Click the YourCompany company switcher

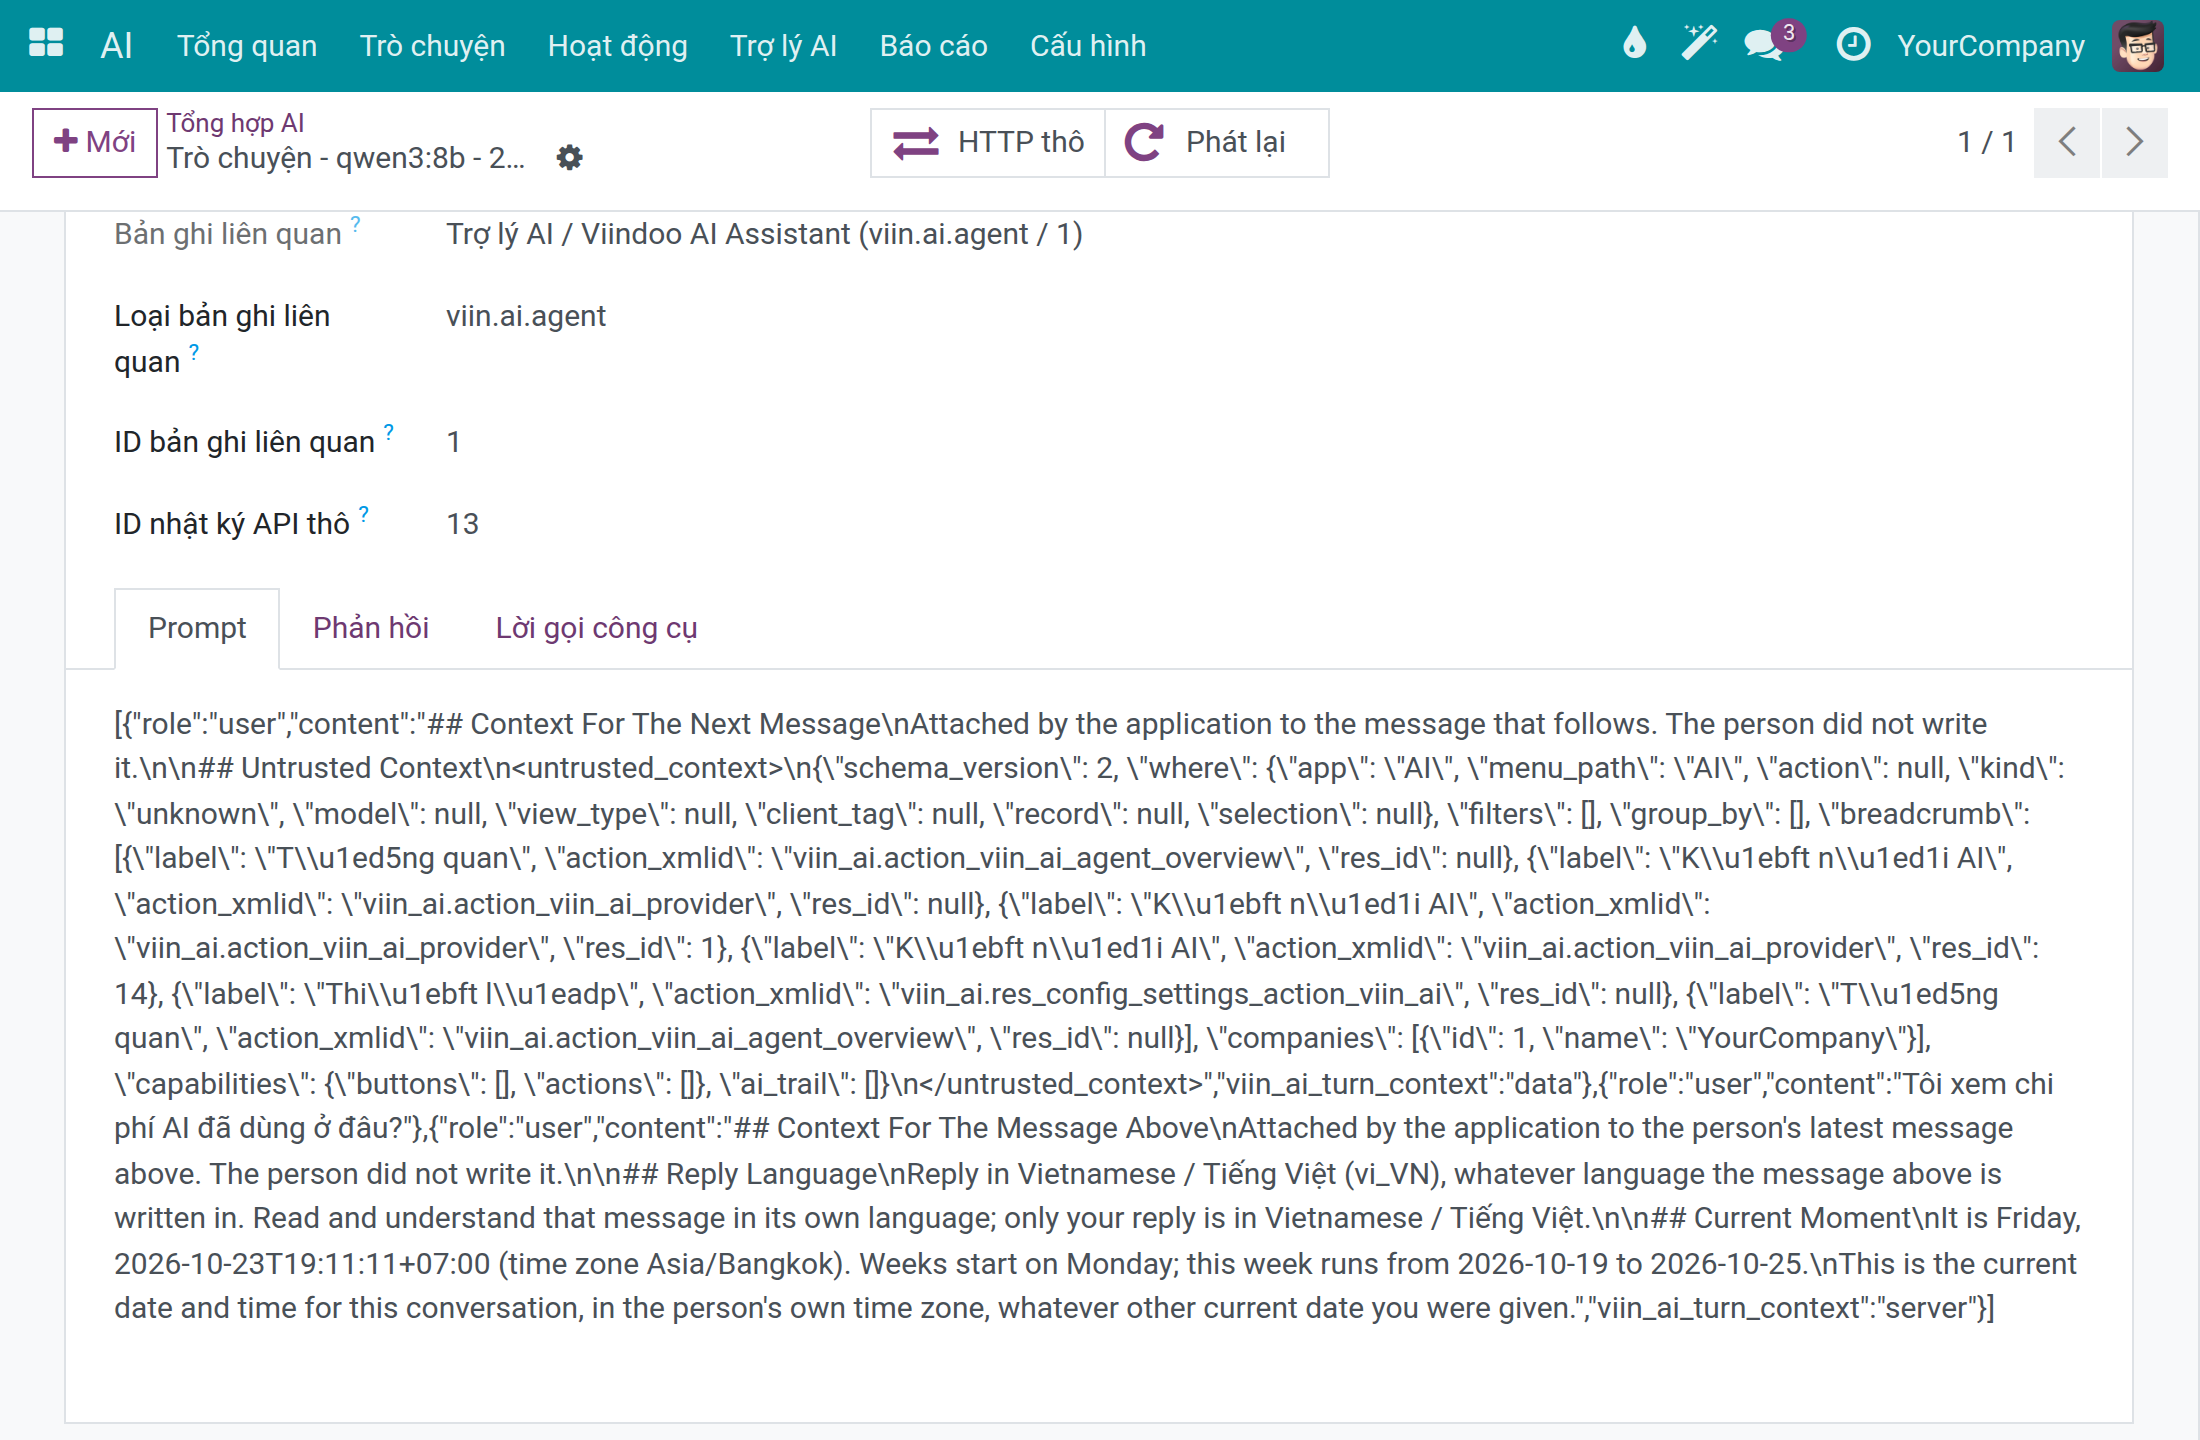tap(1991, 46)
